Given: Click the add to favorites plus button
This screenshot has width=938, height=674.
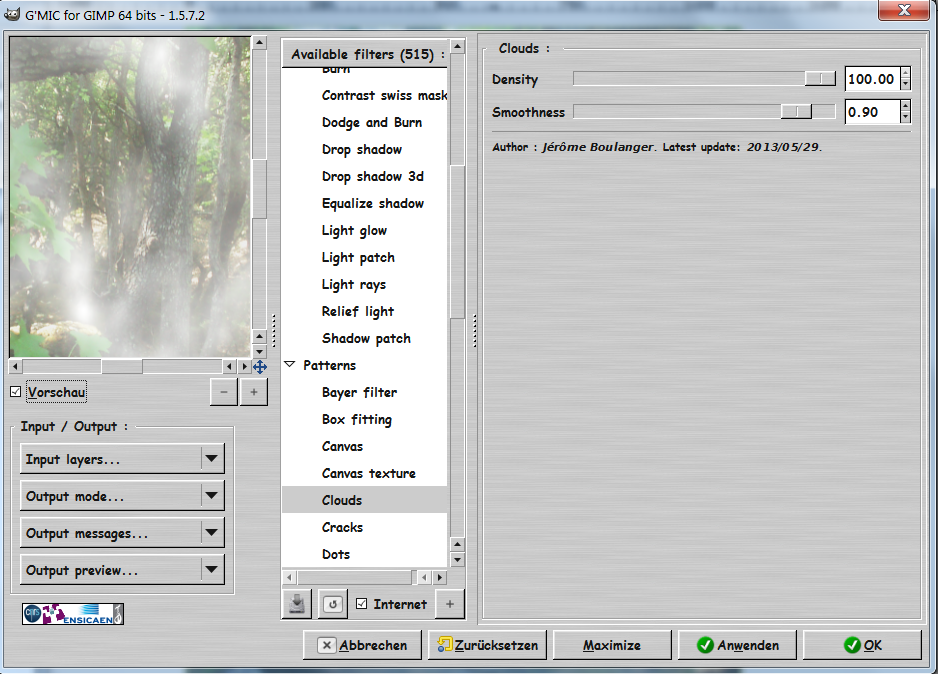Looking at the screenshot, I should (450, 604).
